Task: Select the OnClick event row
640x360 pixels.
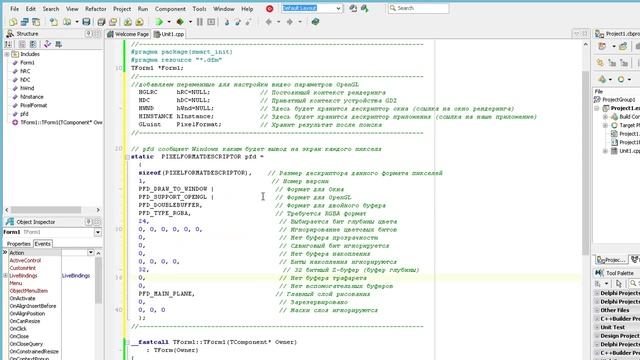Action: point(18,329)
